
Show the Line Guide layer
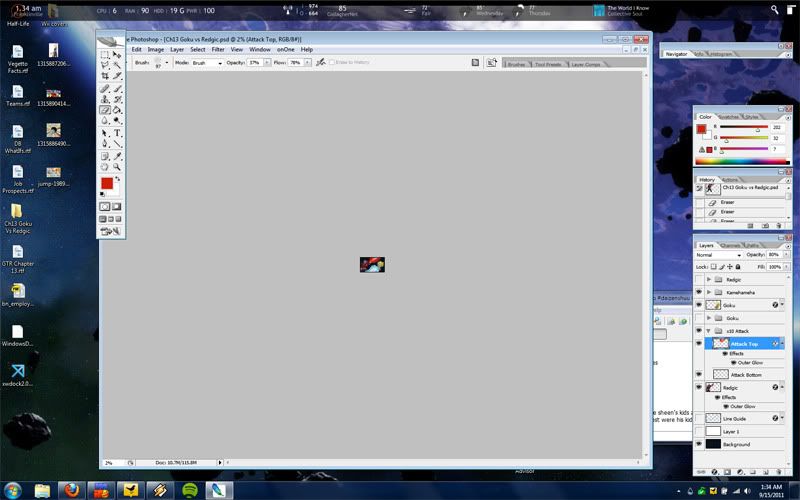coord(699,418)
